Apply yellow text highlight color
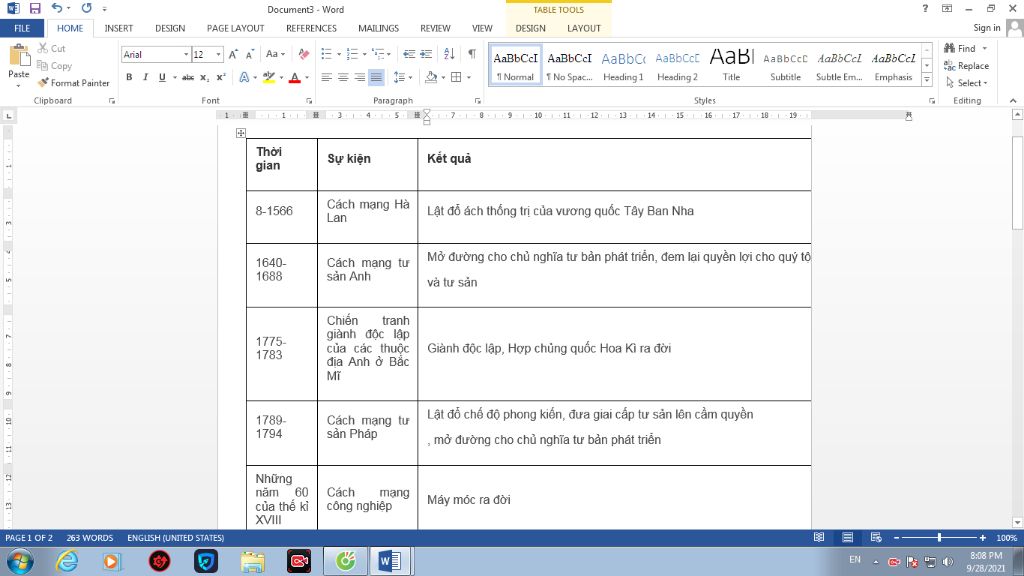1024x576 pixels. [268, 77]
